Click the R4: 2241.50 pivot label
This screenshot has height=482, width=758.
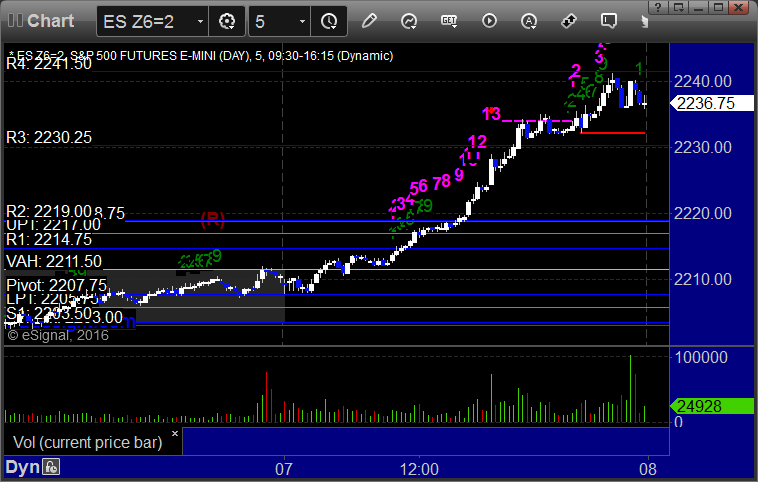pos(49,63)
